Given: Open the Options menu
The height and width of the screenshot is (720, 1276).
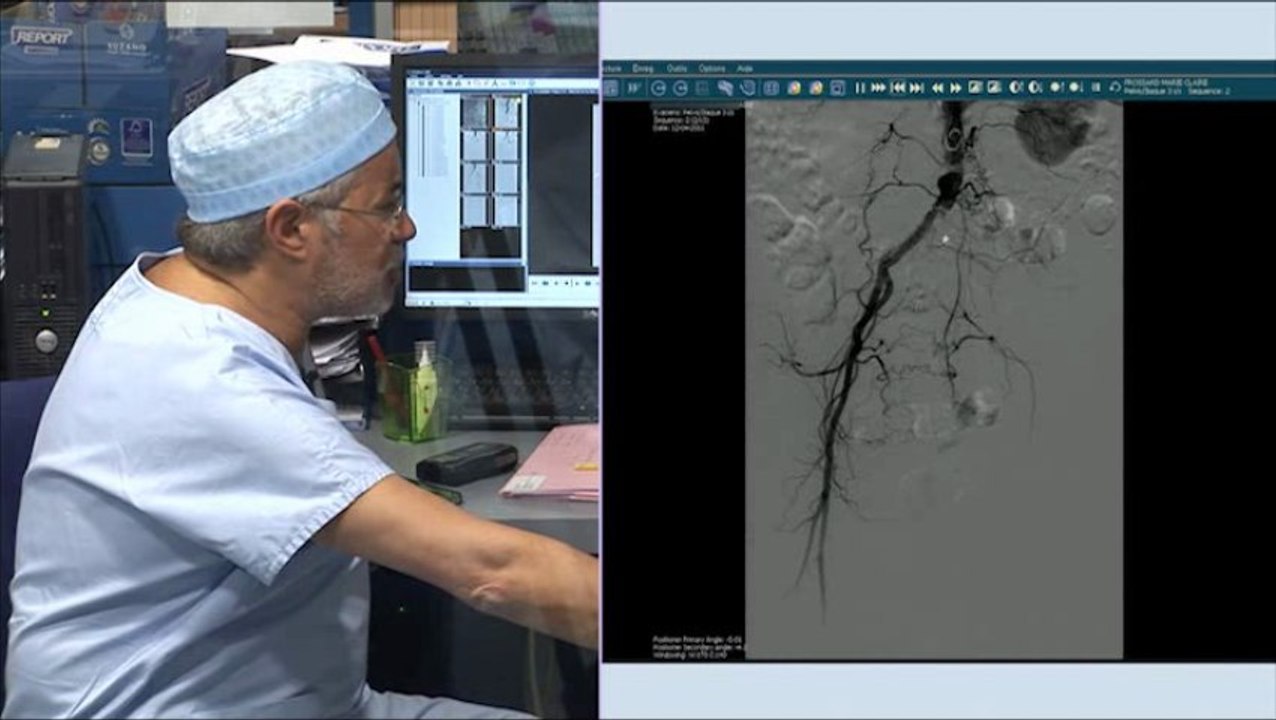Looking at the screenshot, I should [x=711, y=69].
